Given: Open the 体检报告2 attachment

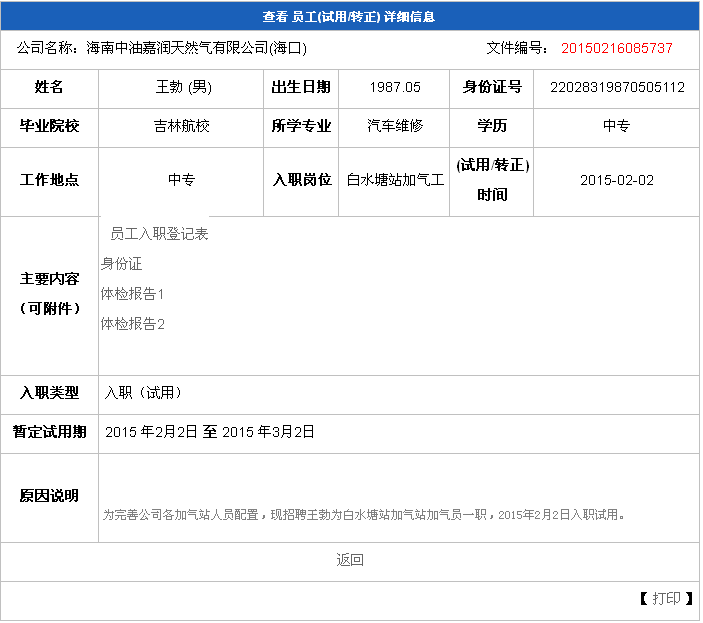Looking at the screenshot, I should 133,324.
